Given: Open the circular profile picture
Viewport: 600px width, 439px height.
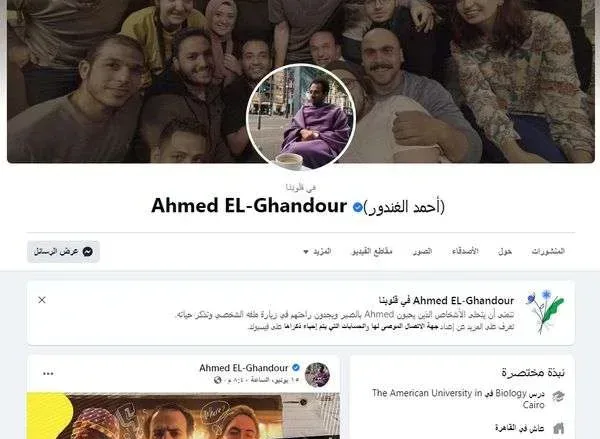Looking at the screenshot, I should click(301, 117).
